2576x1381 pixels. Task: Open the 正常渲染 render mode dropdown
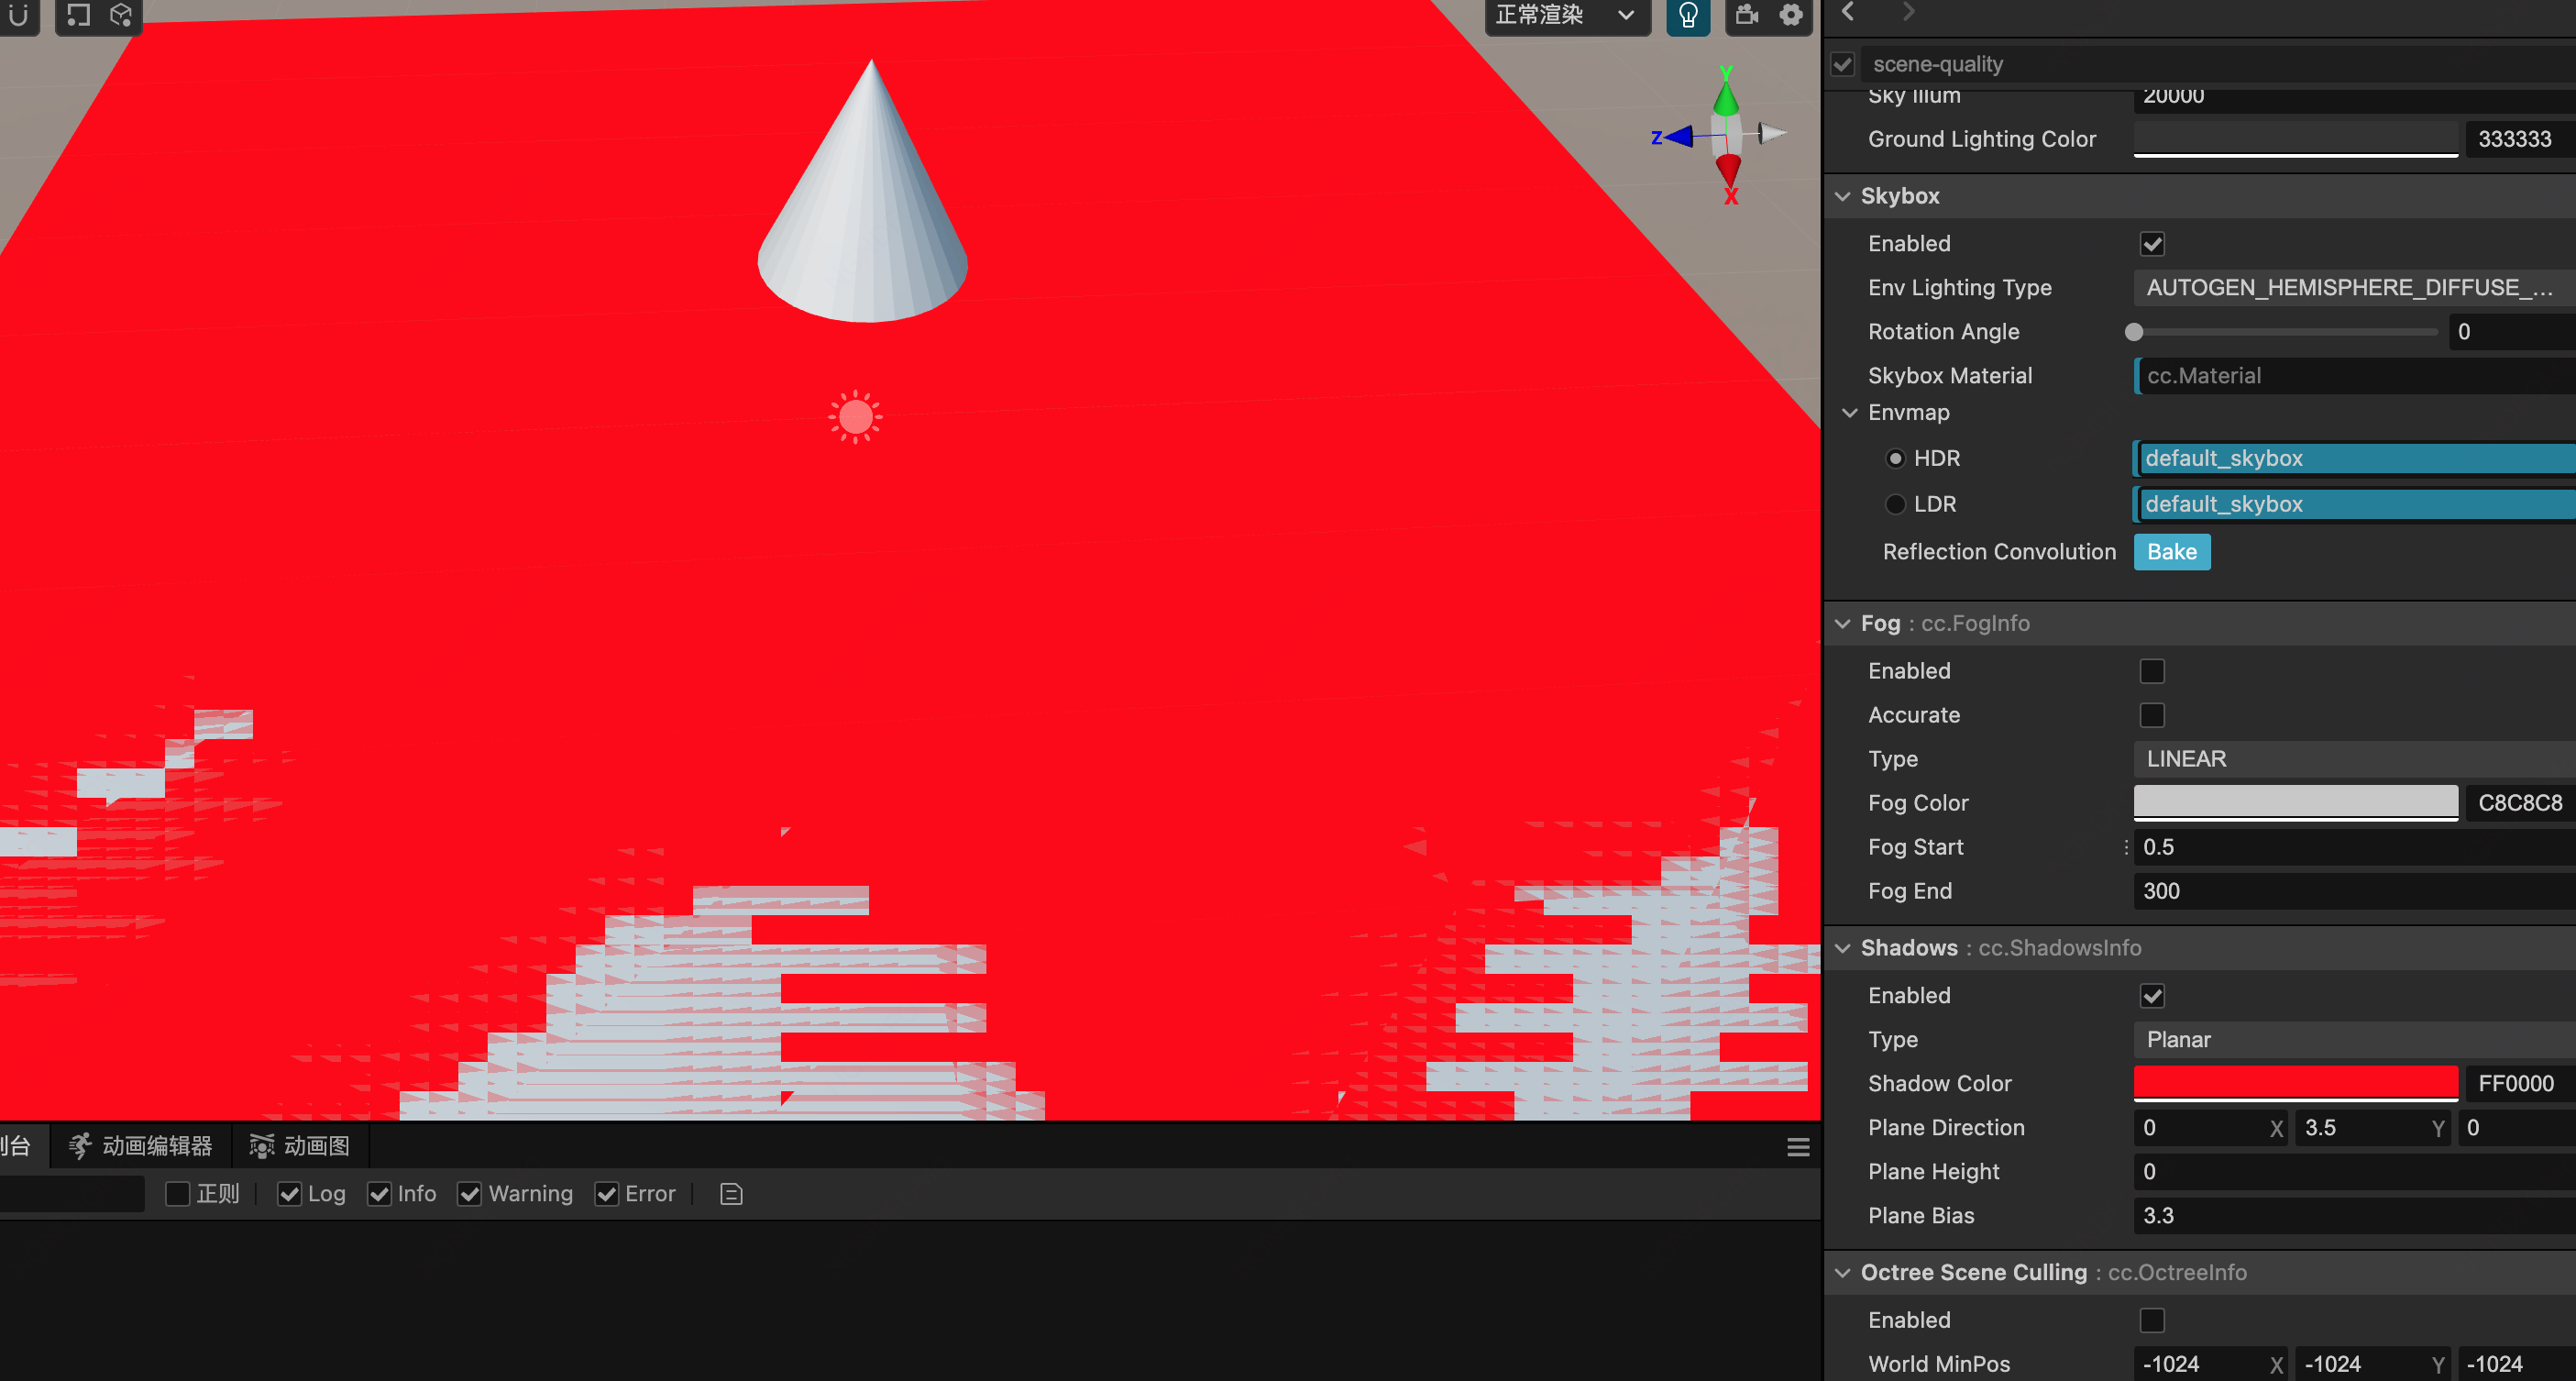(1566, 16)
